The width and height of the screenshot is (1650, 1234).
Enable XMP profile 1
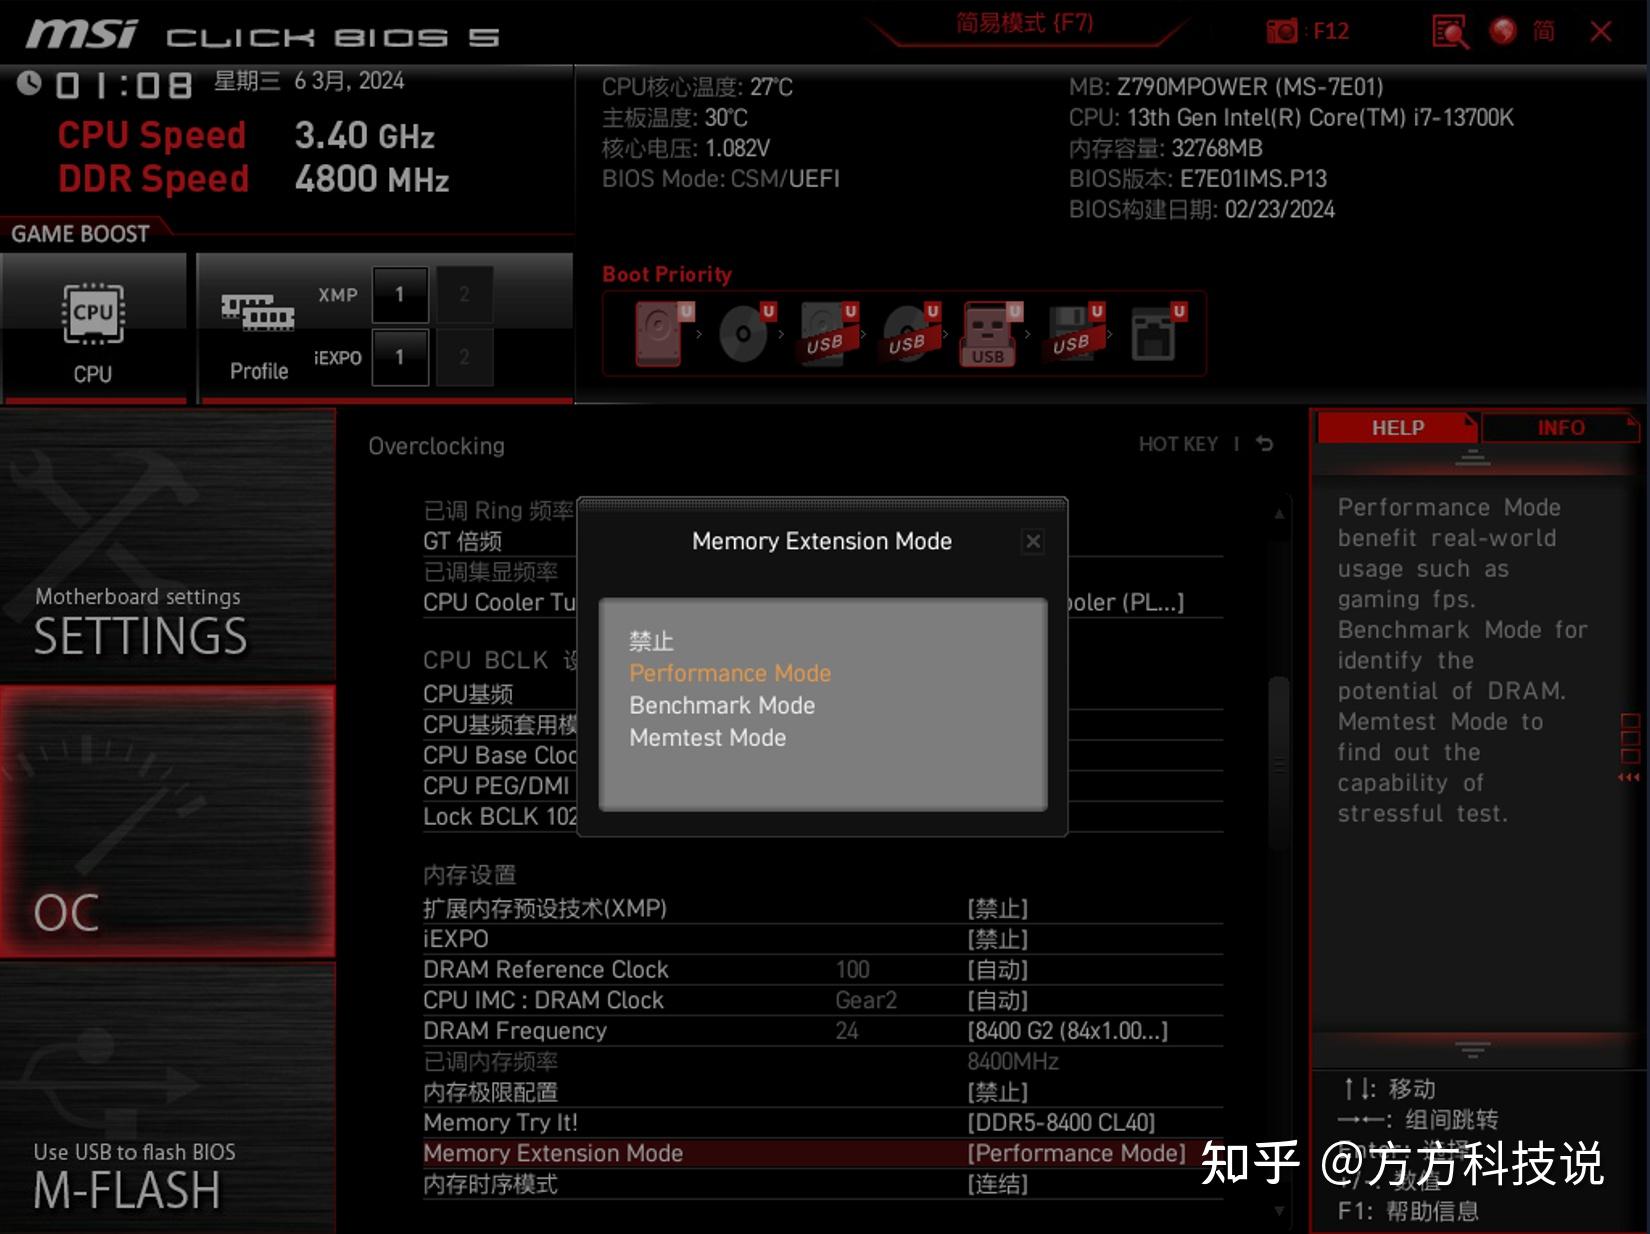(400, 294)
